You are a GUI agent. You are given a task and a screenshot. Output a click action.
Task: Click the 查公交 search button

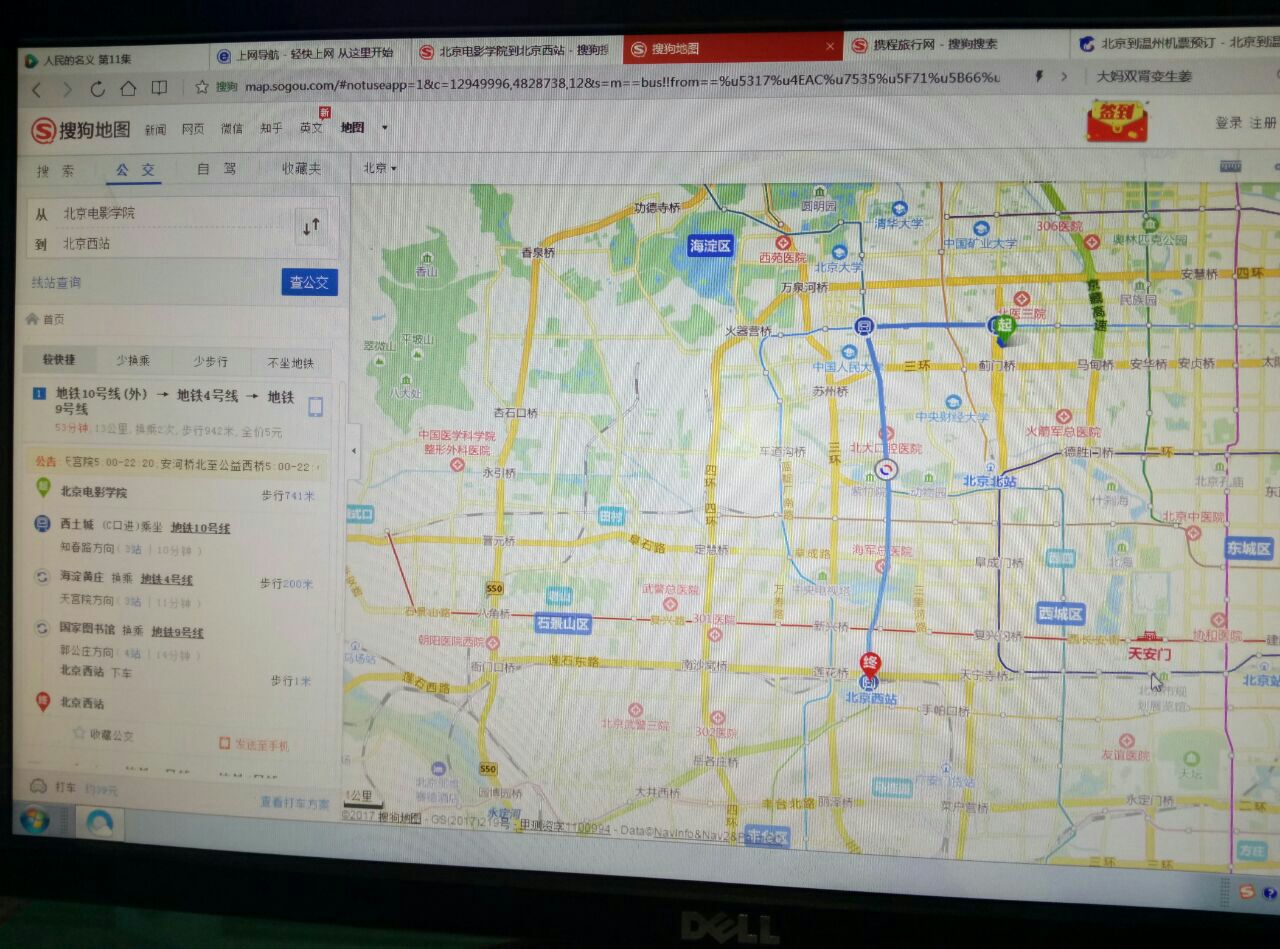coord(309,282)
